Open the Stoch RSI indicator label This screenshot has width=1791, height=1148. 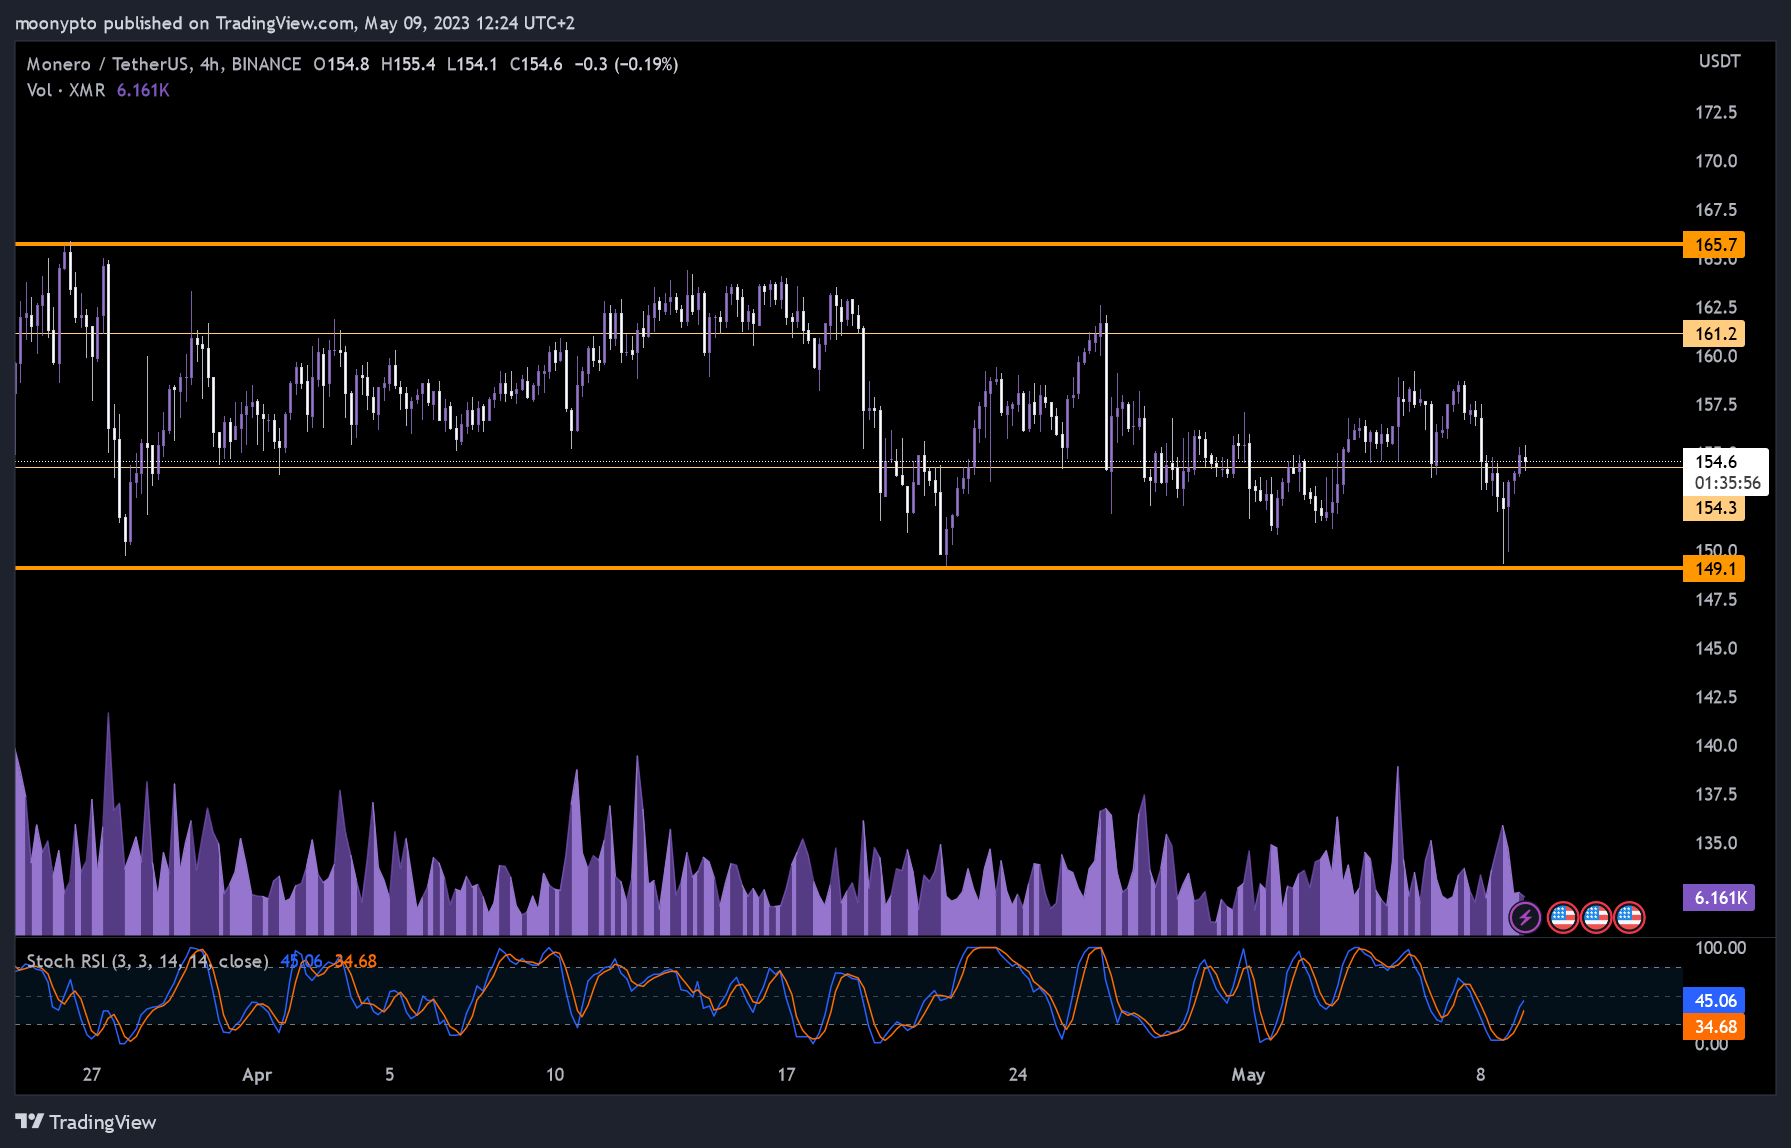(147, 961)
